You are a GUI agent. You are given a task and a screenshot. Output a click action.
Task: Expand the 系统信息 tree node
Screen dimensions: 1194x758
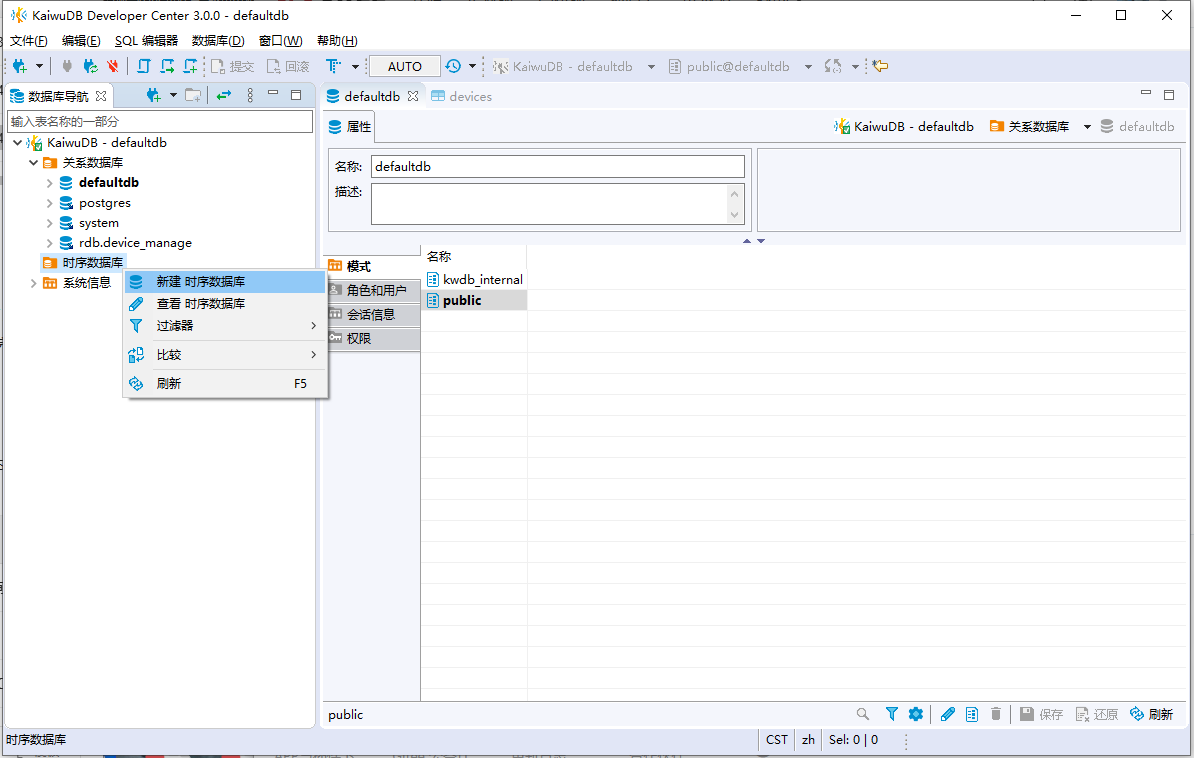coord(34,283)
